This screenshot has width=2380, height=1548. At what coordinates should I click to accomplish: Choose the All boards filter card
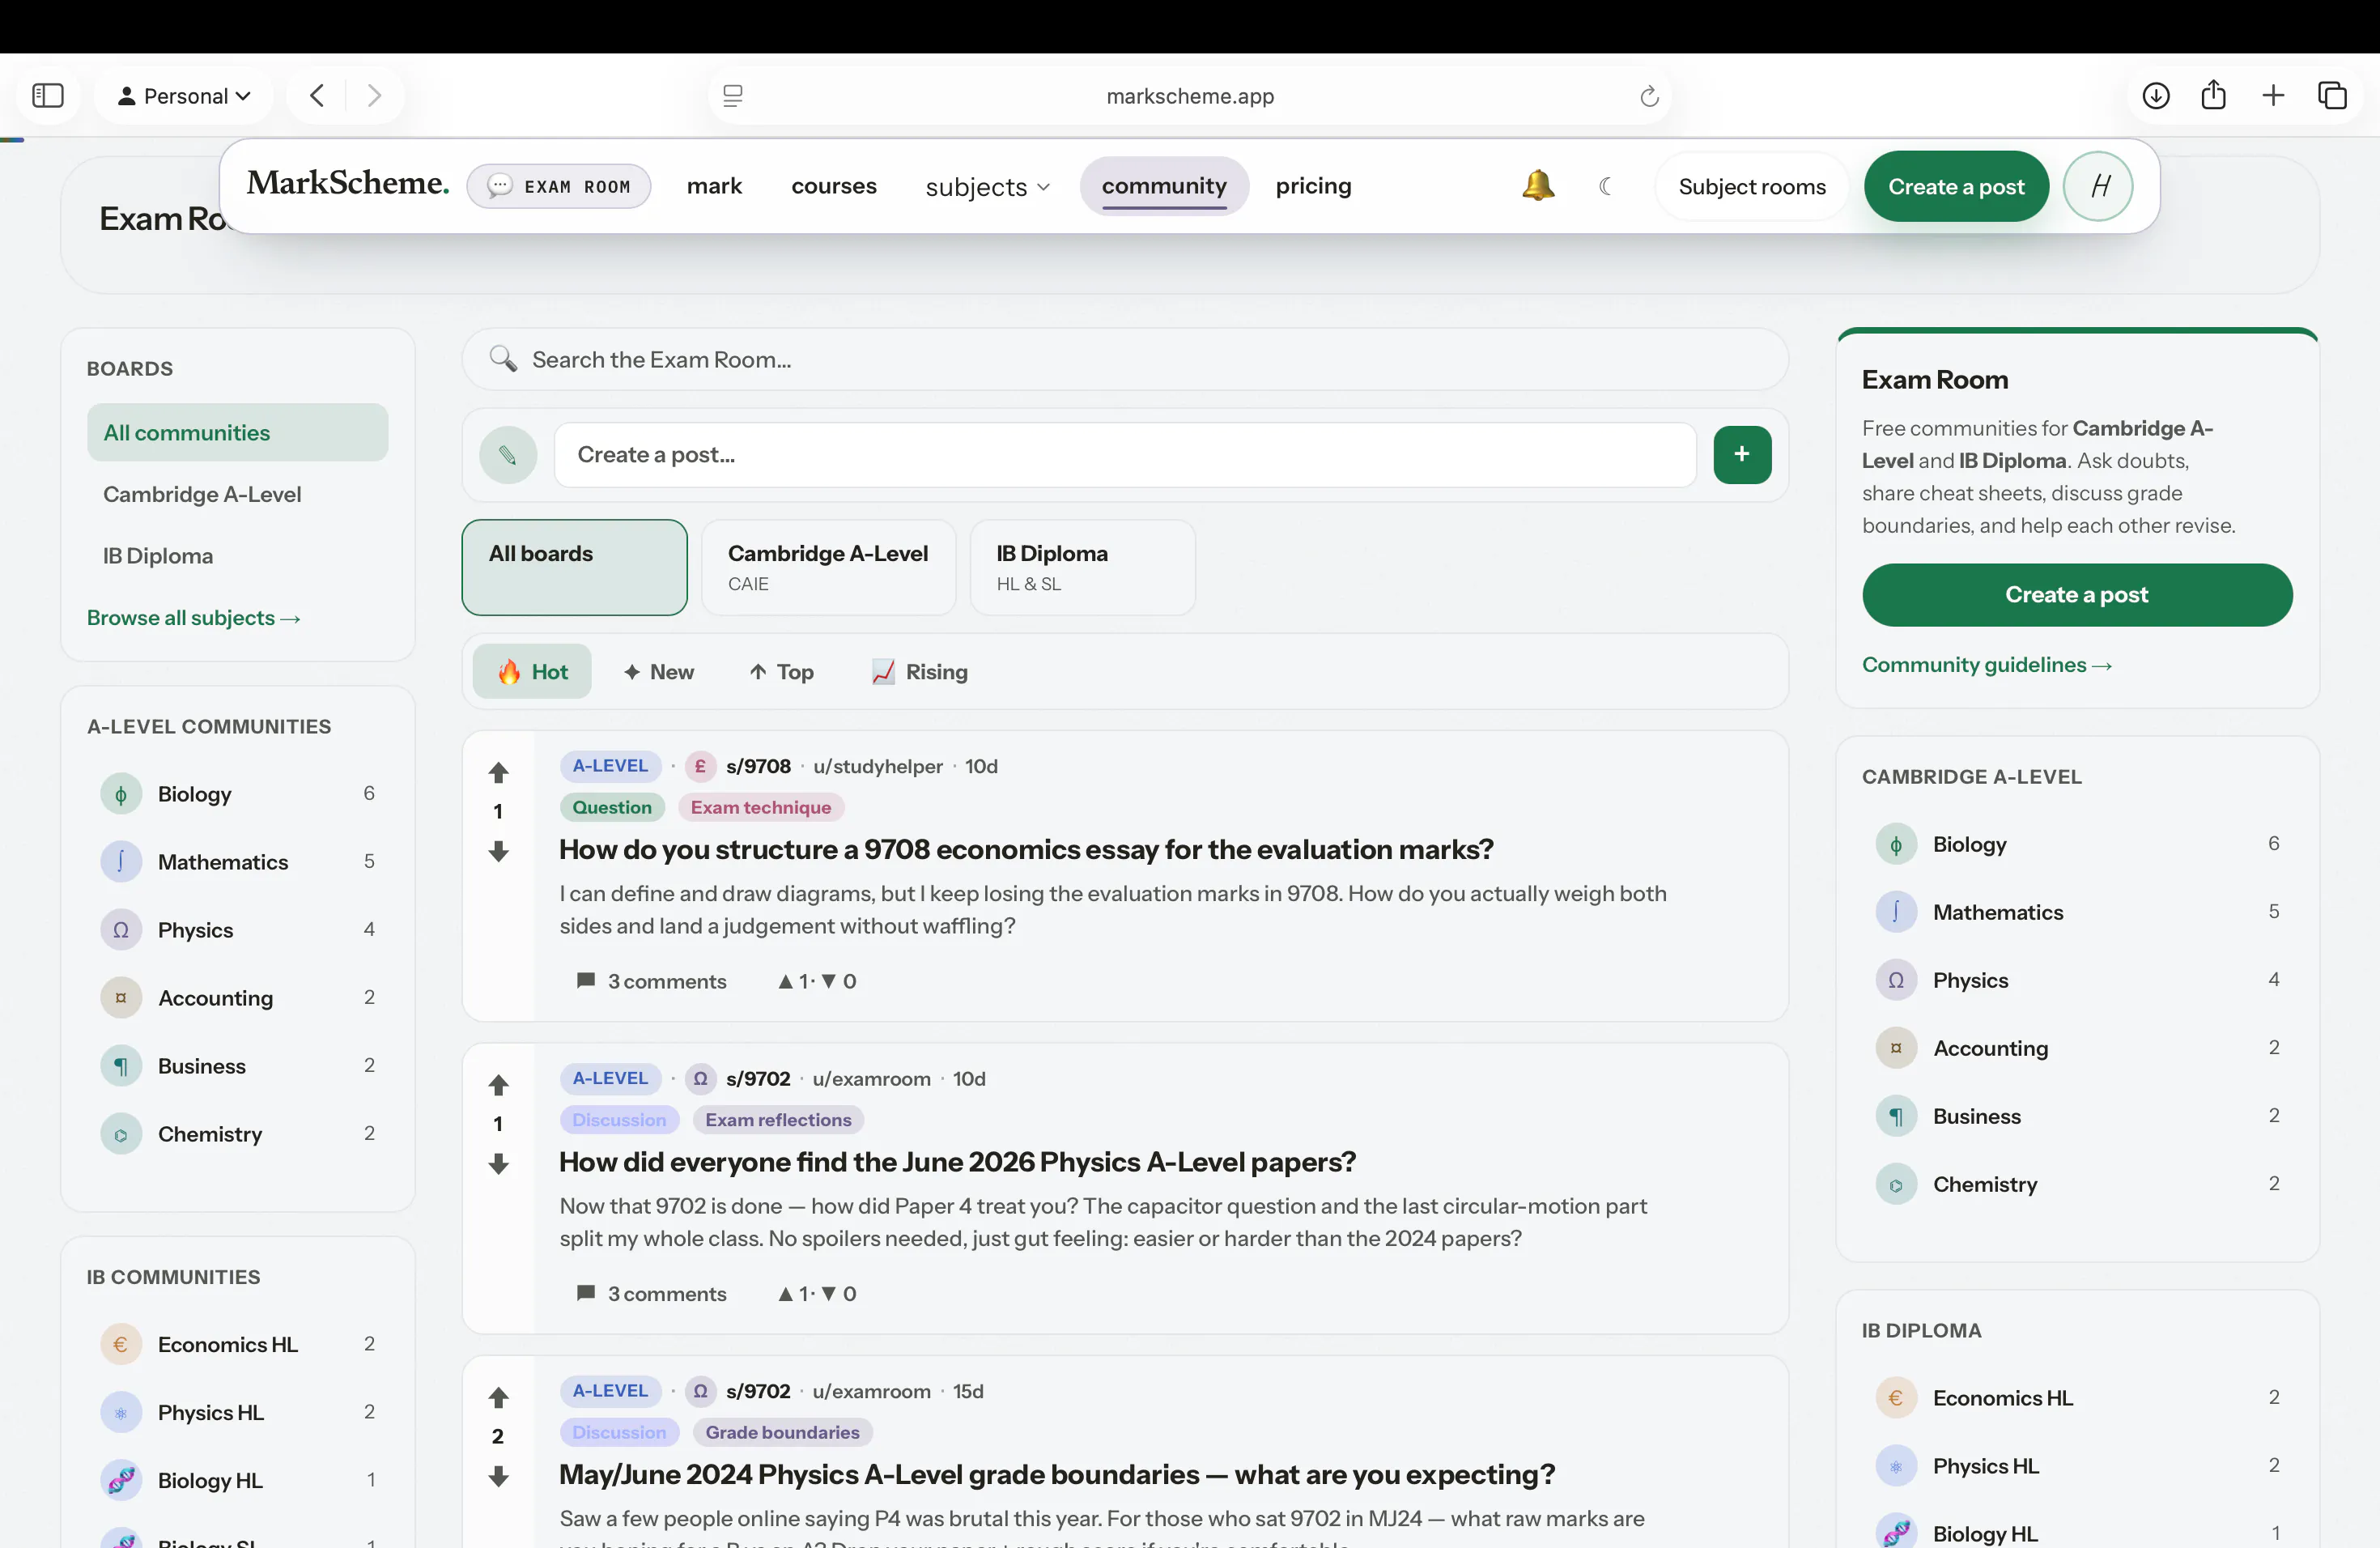[x=574, y=567]
